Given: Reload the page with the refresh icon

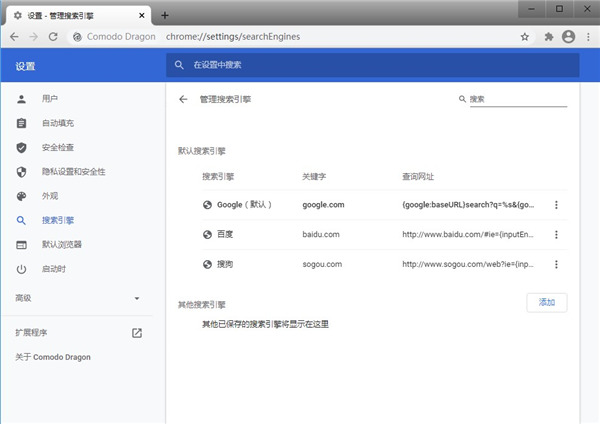Looking at the screenshot, I should click(x=56, y=36).
